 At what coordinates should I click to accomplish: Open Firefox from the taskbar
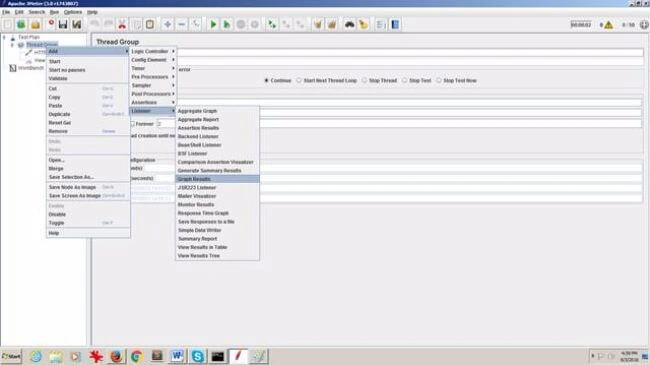(x=116, y=356)
